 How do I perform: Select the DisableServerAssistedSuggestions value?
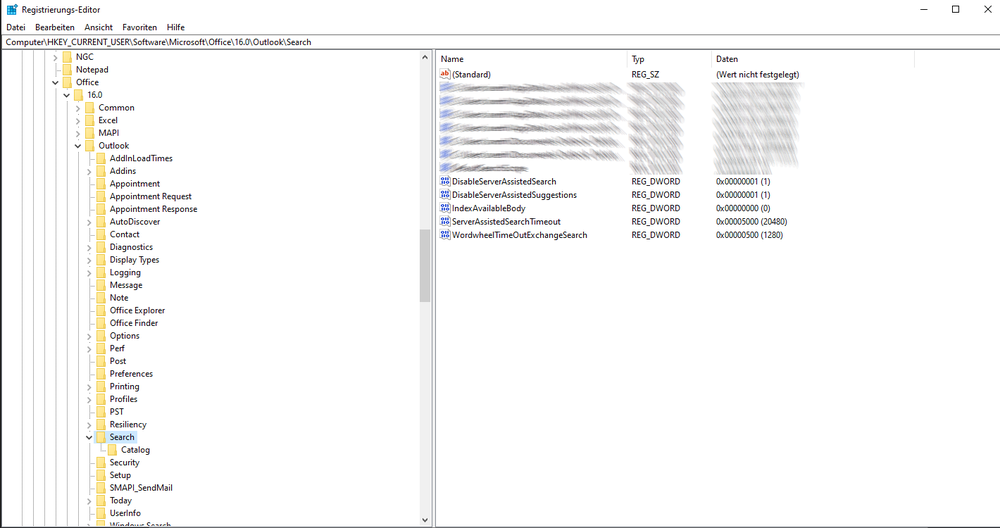click(514, 195)
